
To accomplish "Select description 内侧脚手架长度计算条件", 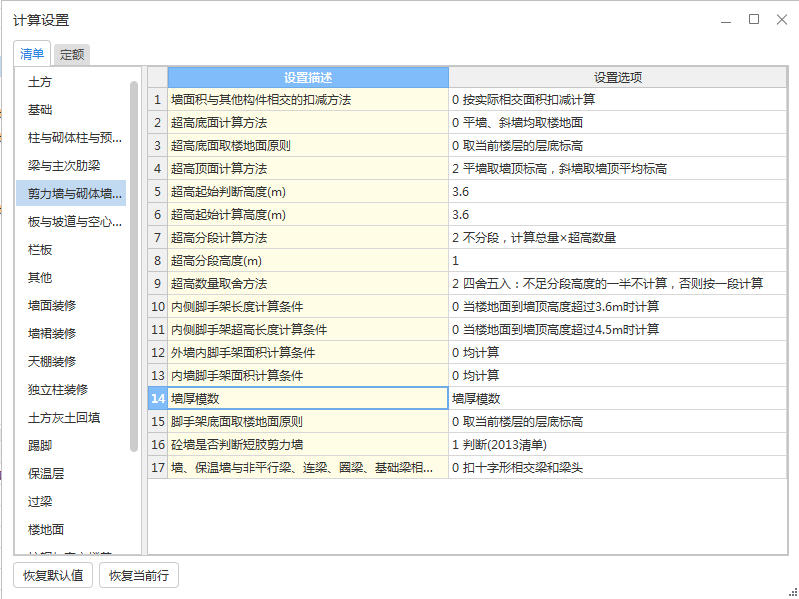I will click(308, 307).
